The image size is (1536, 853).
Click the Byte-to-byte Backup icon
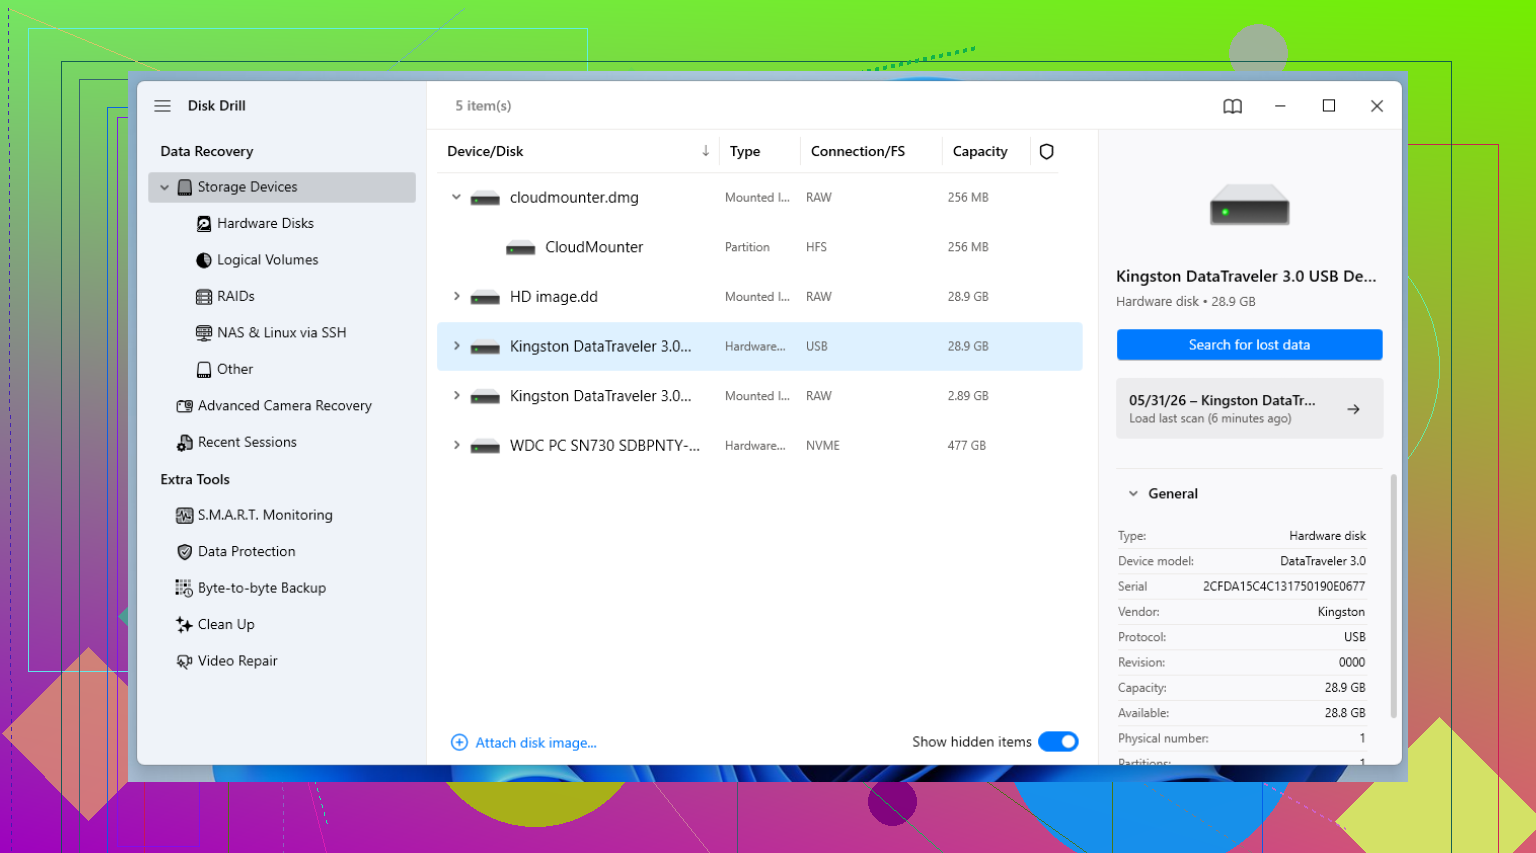(184, 589)
